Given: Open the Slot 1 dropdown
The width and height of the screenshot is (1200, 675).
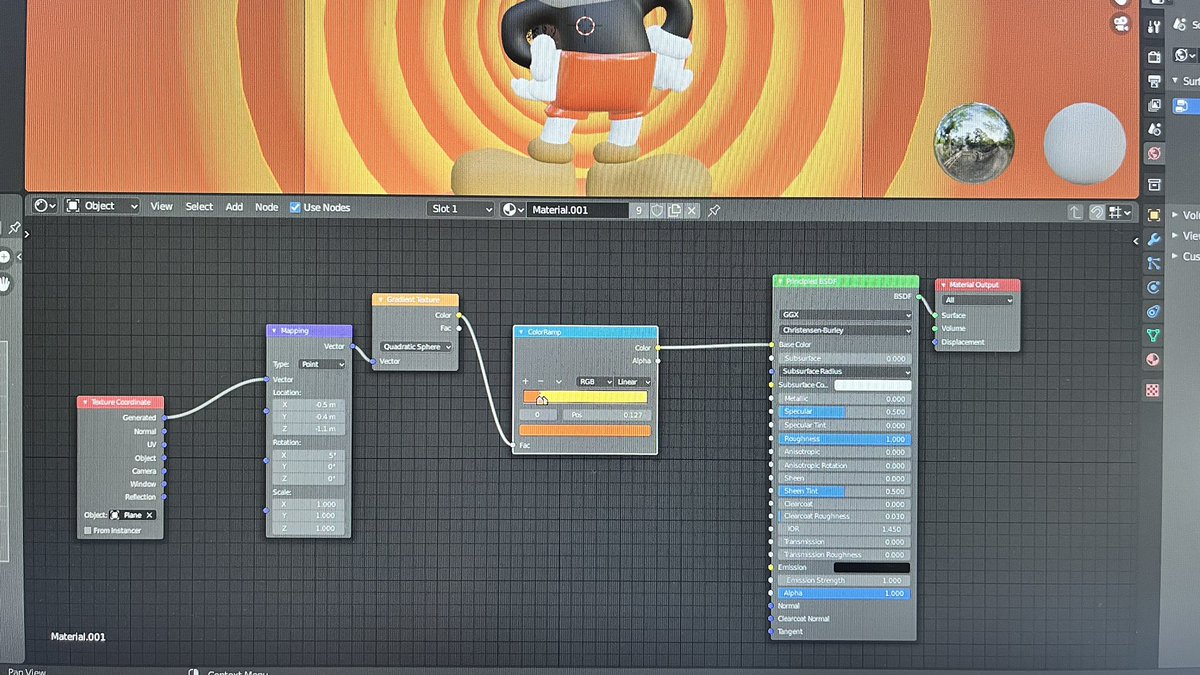Looking at the screenshot, I should coord(461,209).
